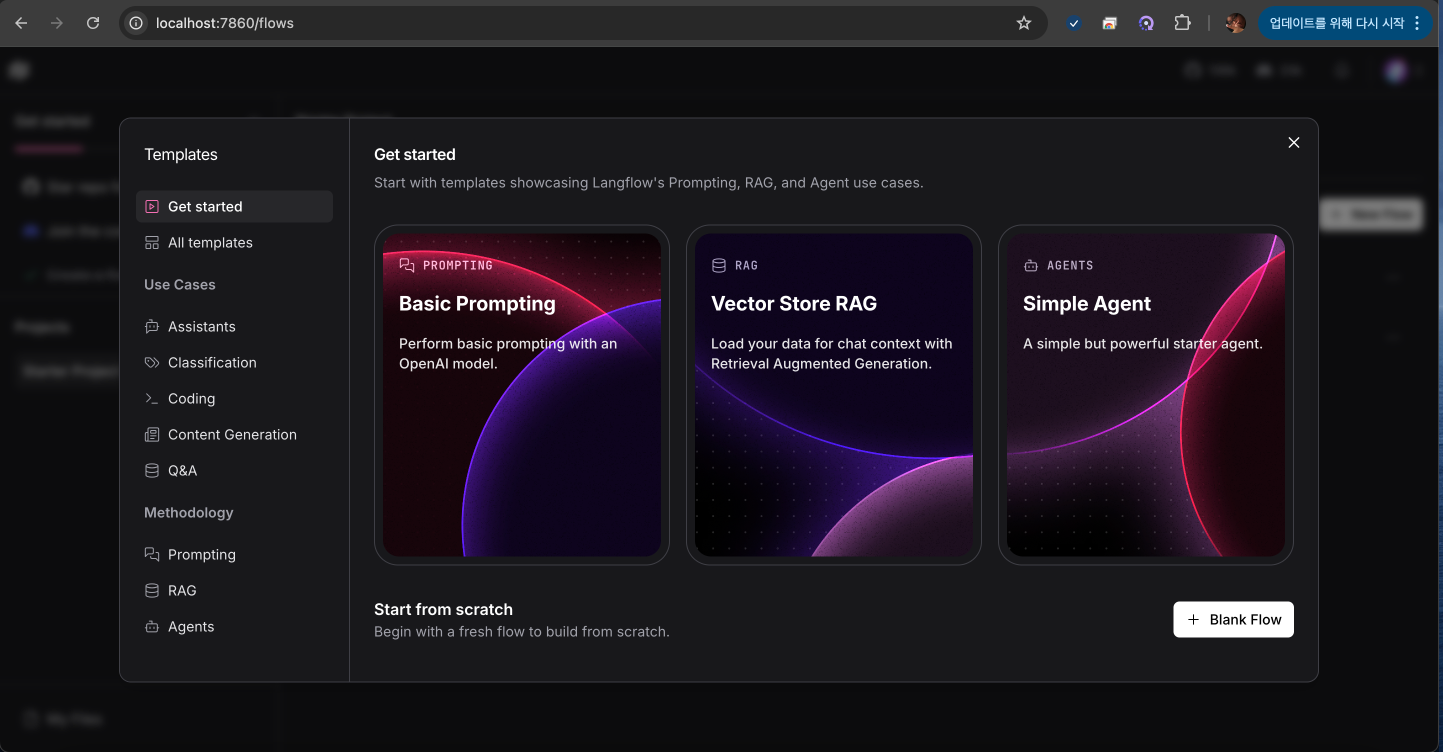Choose the Basic Prompting template card
Viewport: 1443px width, 752px height.
521,395
